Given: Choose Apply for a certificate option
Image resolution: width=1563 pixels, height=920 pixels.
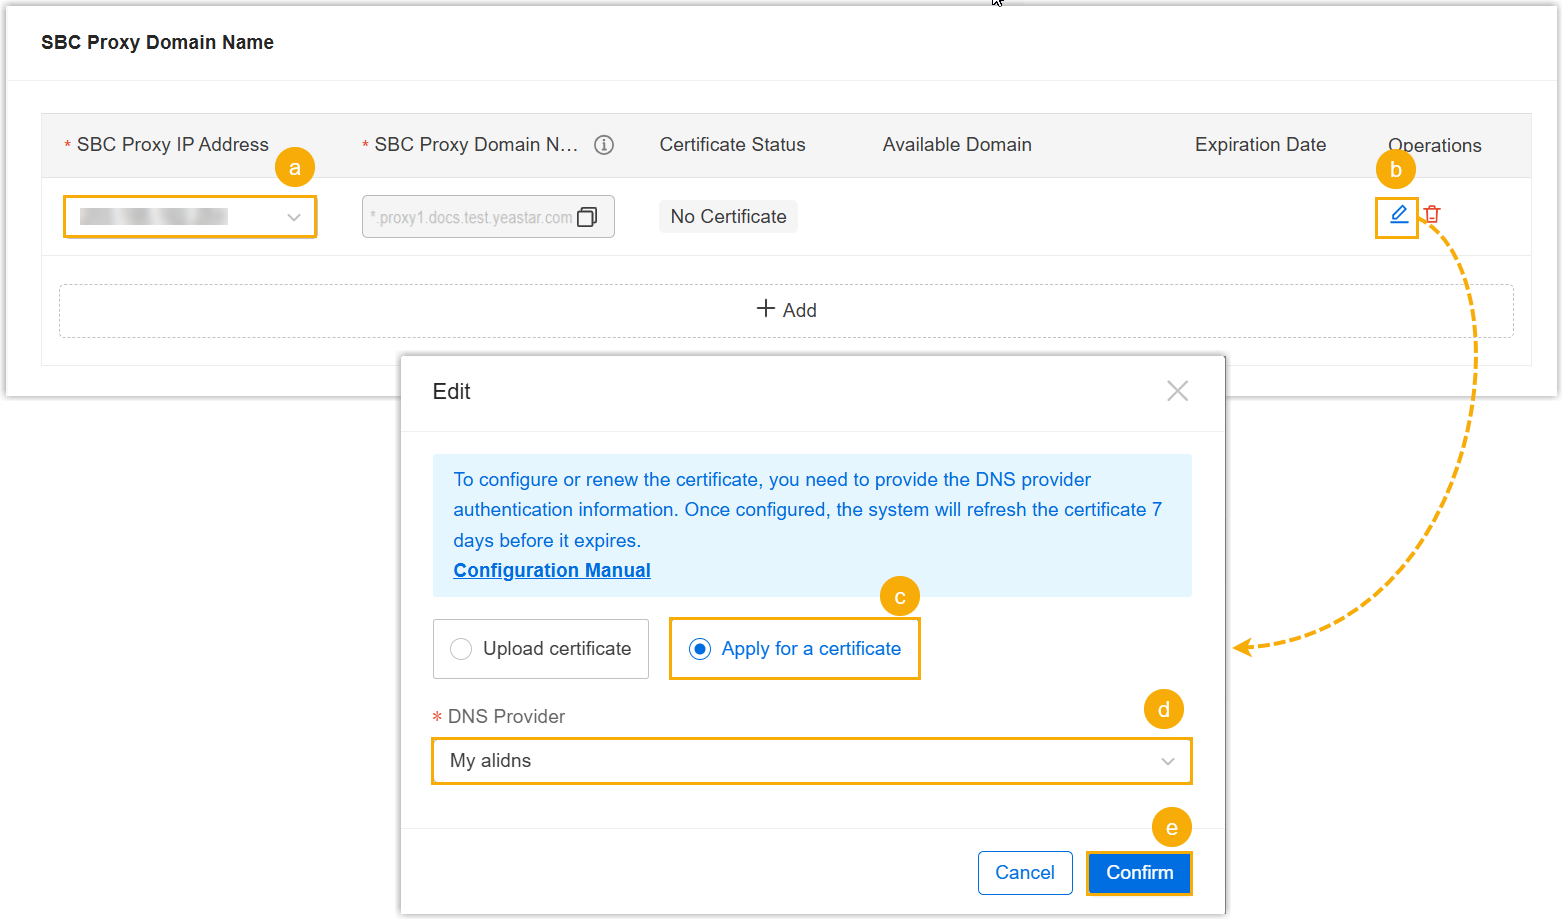Looking at the screenshot, I should click(x=700, y=649).
